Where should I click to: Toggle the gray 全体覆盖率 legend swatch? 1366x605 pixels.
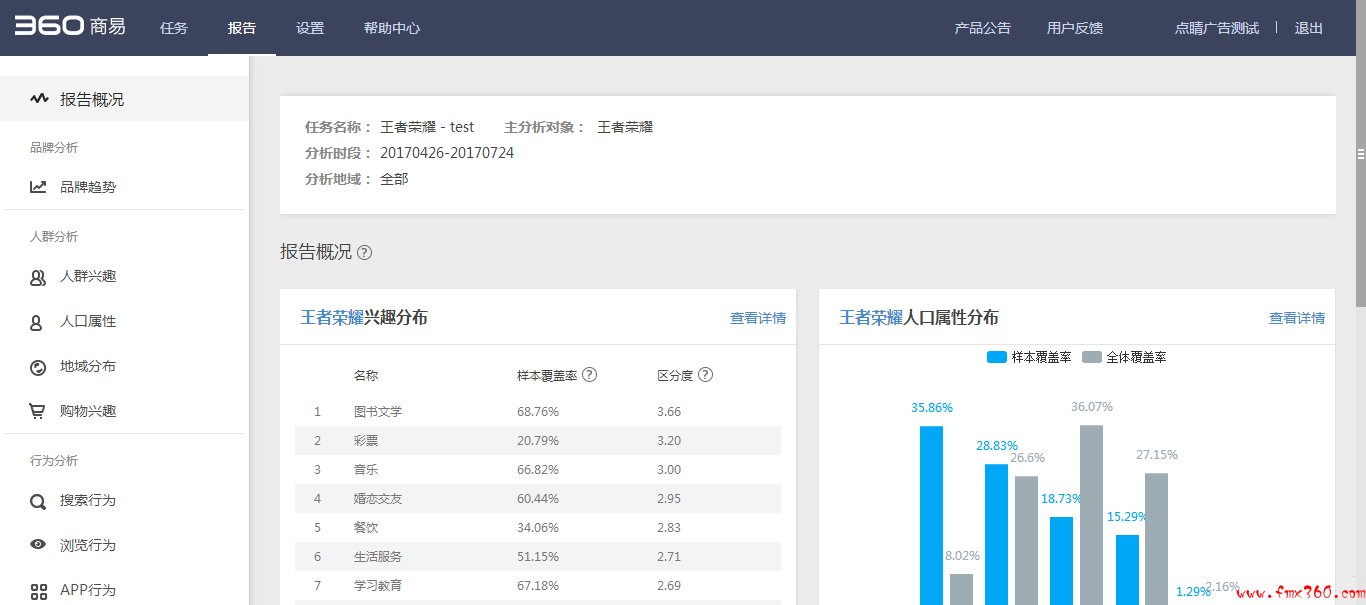(1092, 357)
